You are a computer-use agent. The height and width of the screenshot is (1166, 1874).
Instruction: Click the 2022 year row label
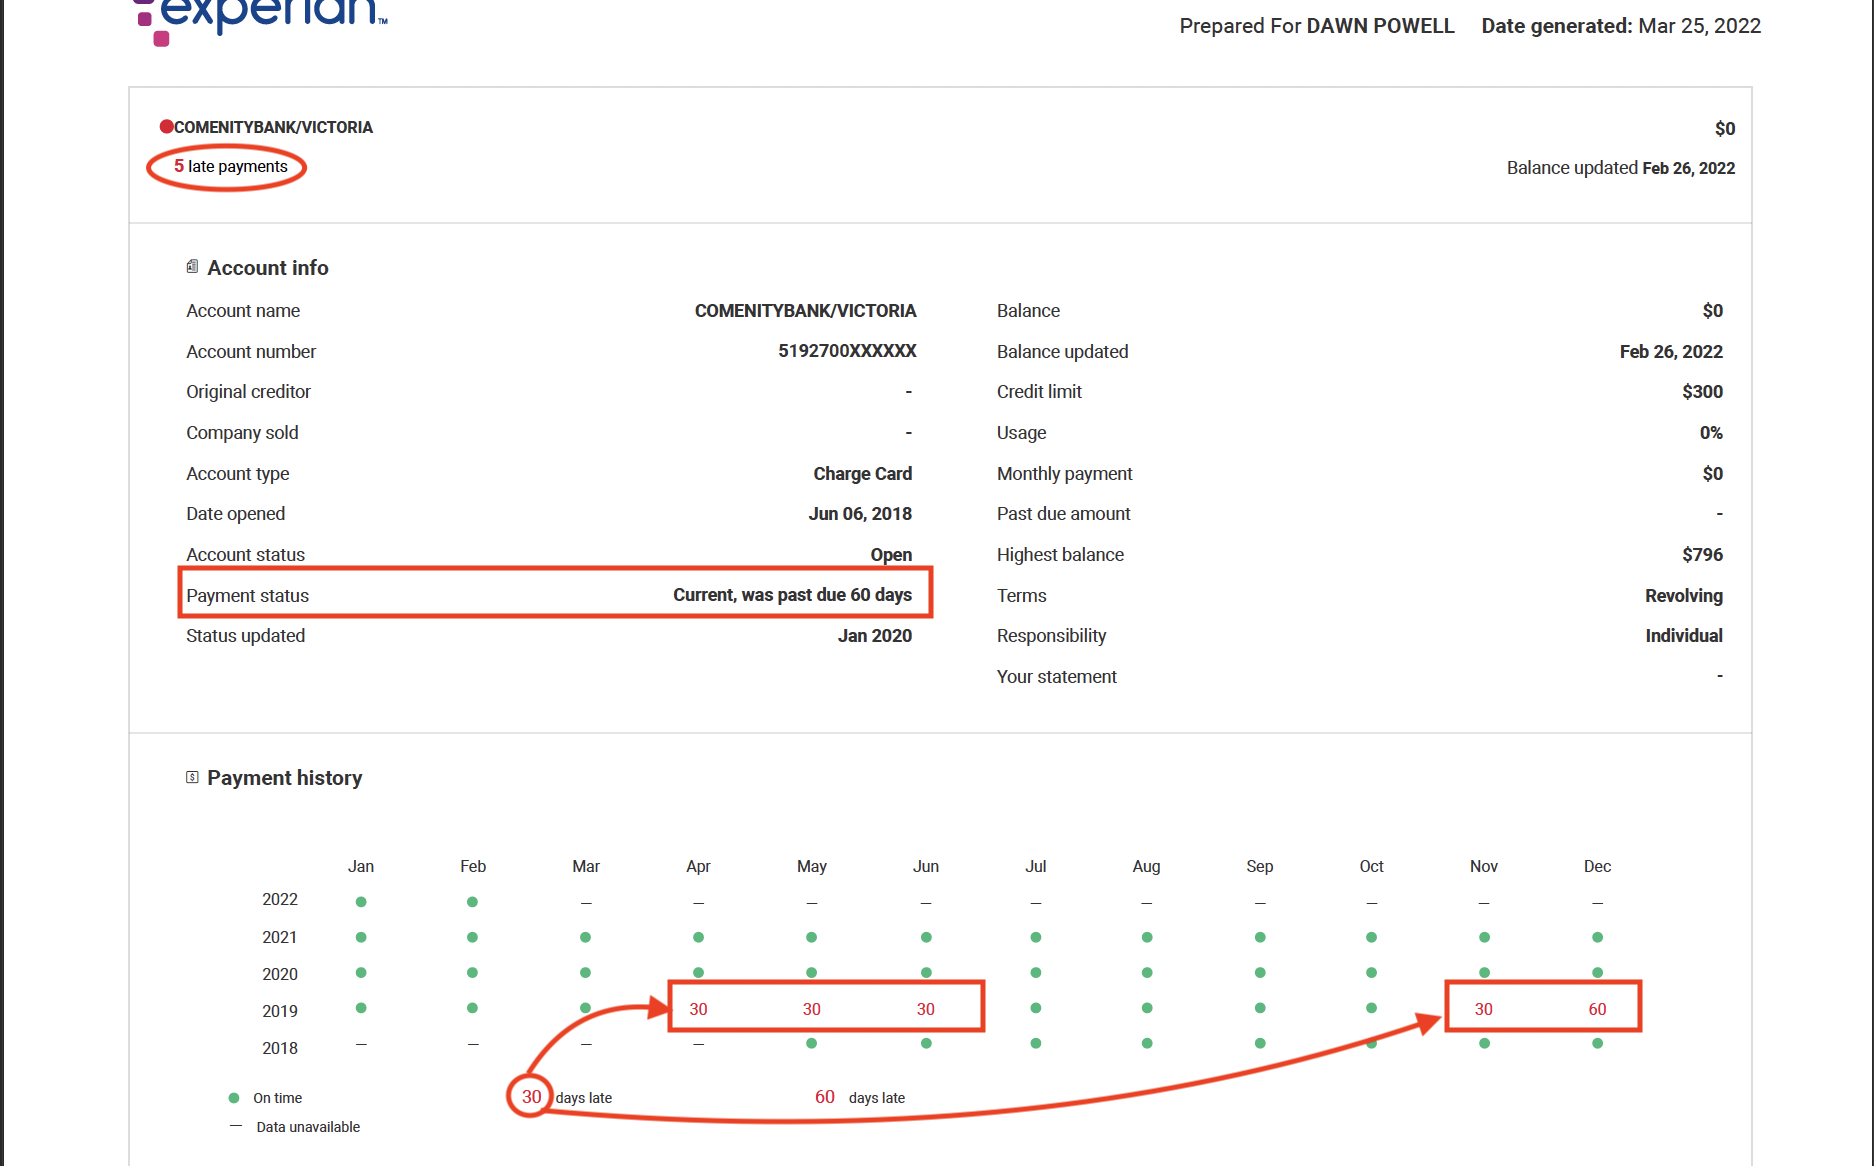[x=280, y=899]
